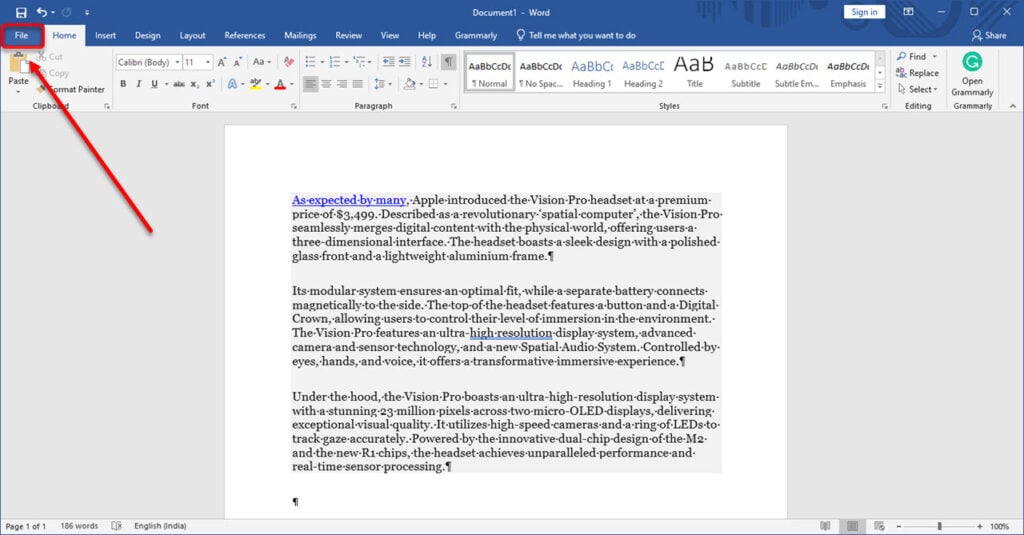Zoom out with the minus button
Viewport: 1024px width, 535px height.
[x=899, y=526]
